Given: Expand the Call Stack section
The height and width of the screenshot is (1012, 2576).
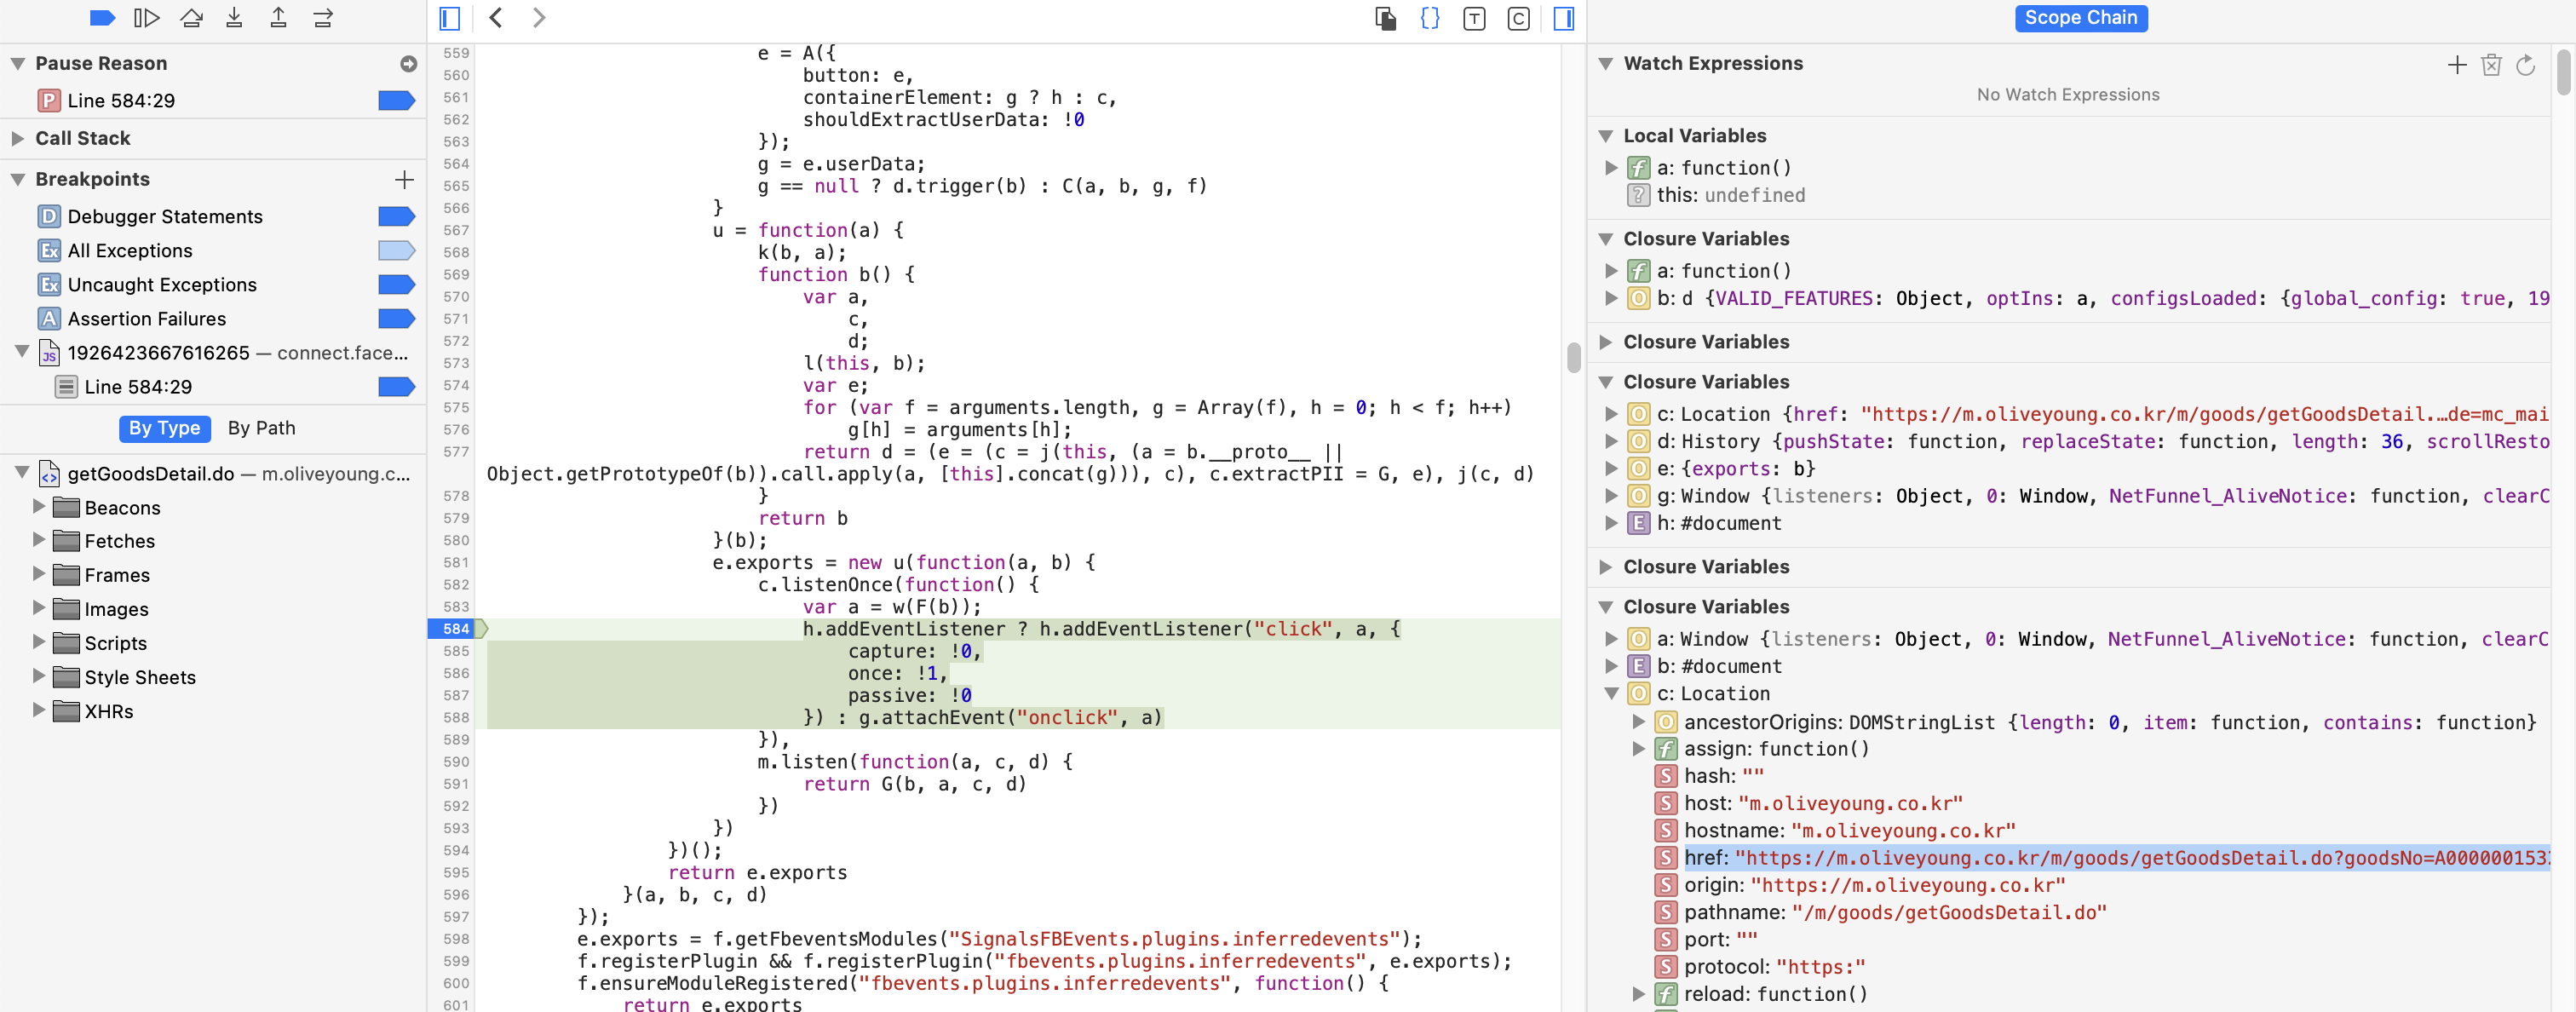Looking at the screenshot, I should [17, 138].
